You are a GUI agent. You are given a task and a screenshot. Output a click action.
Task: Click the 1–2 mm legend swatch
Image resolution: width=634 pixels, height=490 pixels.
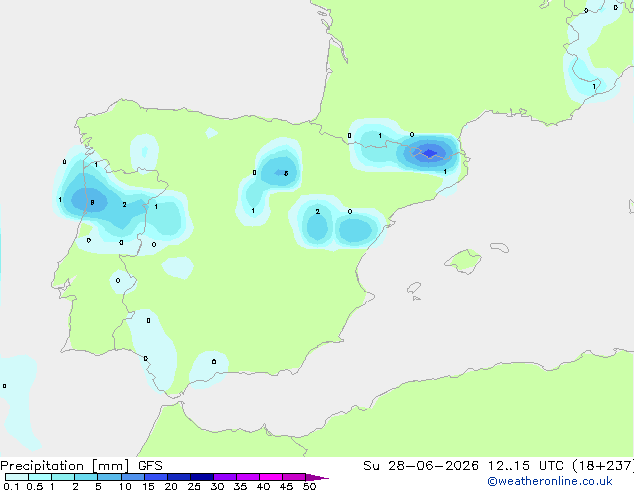coord(63,477)
